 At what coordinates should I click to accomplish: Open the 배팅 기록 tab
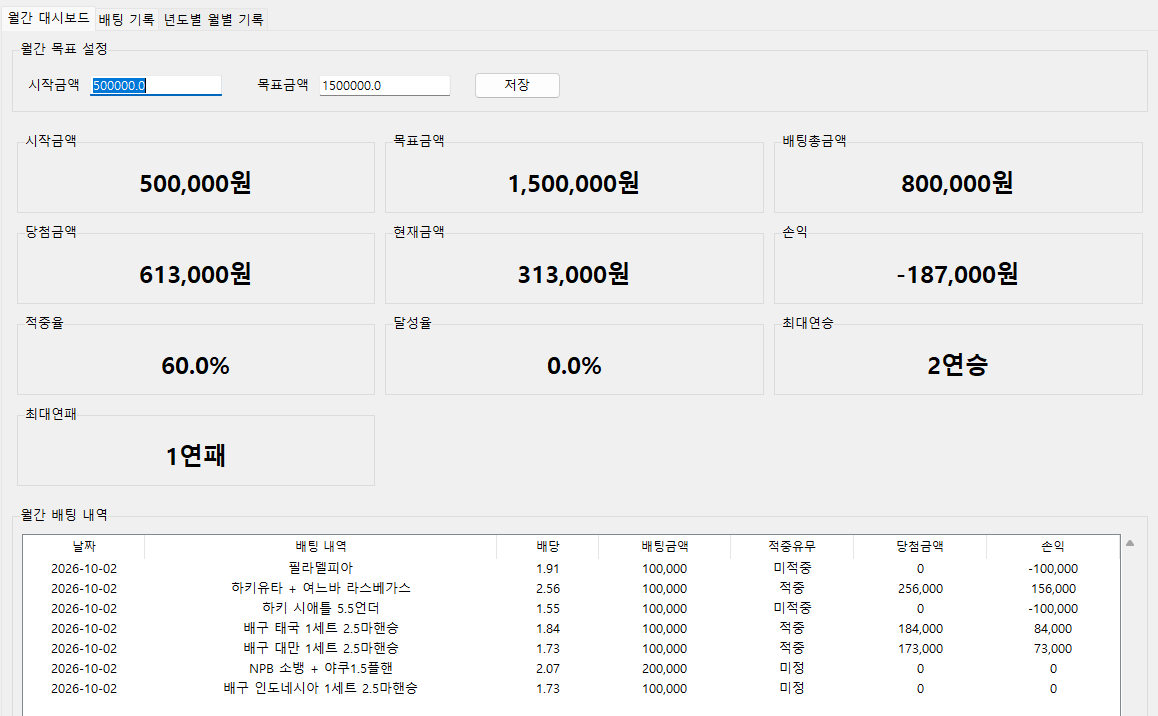126,19
